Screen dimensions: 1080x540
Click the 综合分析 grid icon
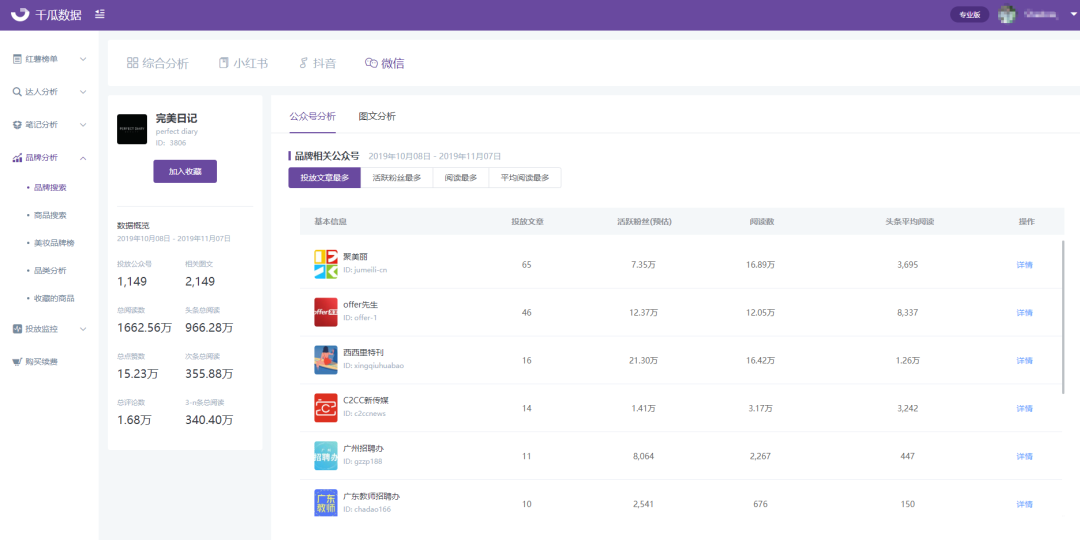[133, 63]
